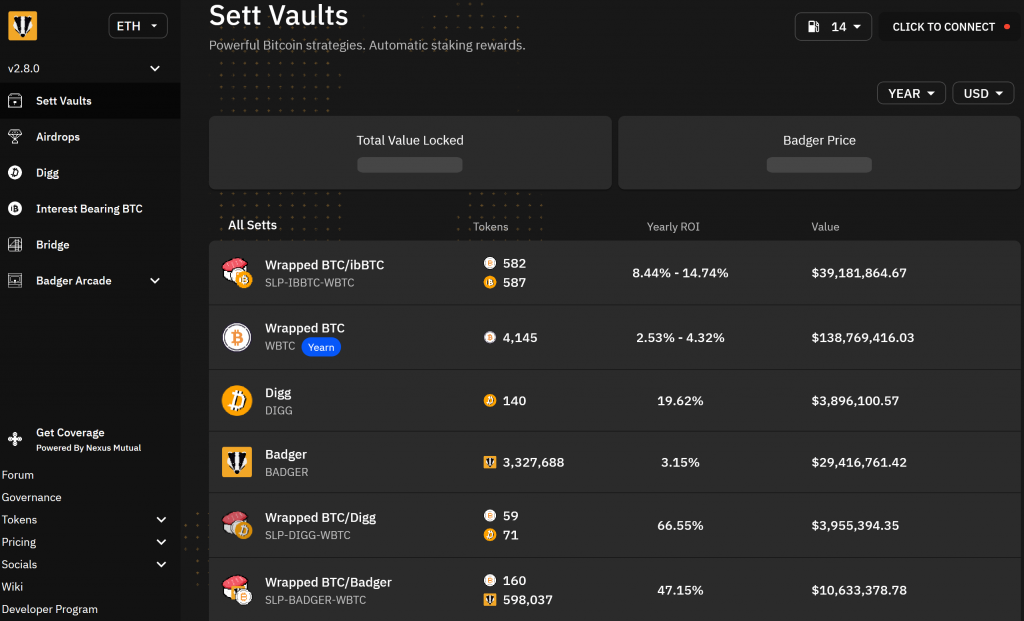
Task: Click the Tokens column header
Action: pos(490,227)
